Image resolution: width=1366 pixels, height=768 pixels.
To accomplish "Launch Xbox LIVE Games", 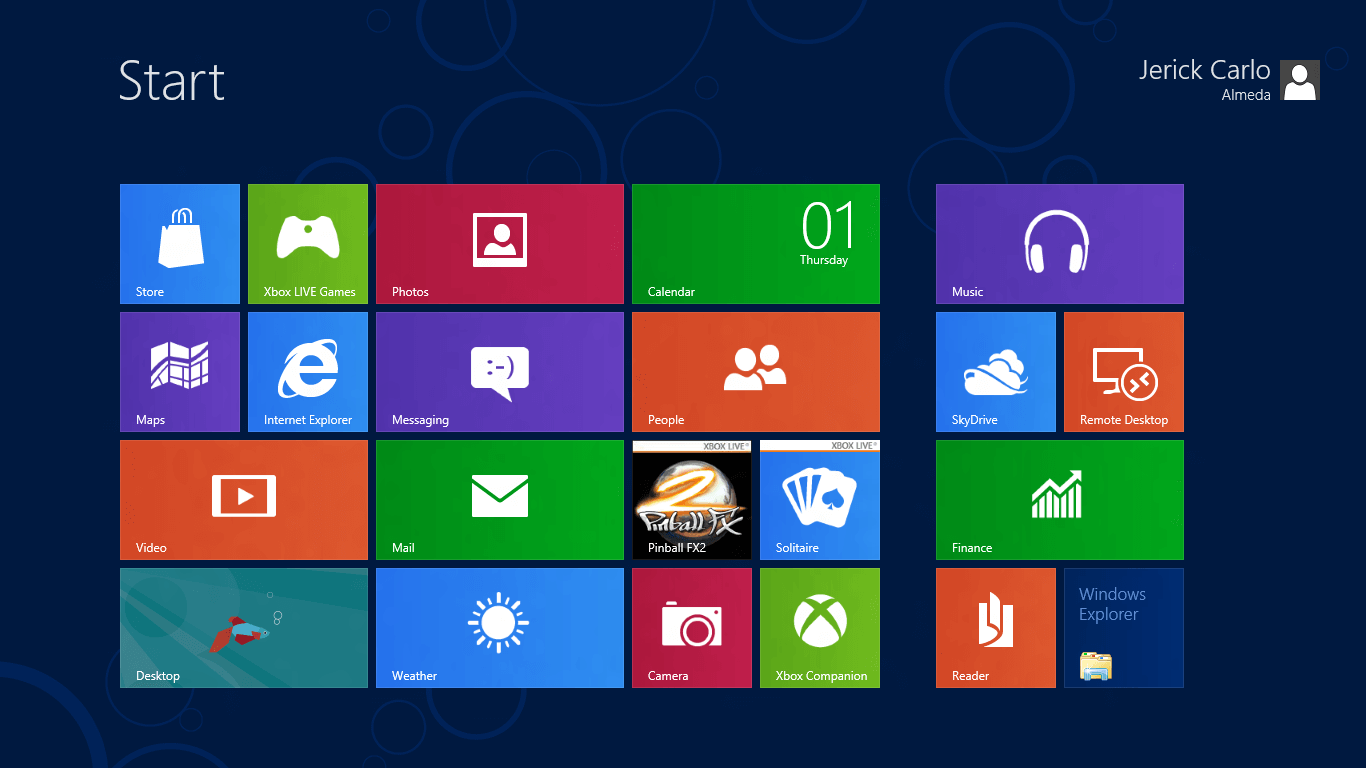I will point(308,244).
